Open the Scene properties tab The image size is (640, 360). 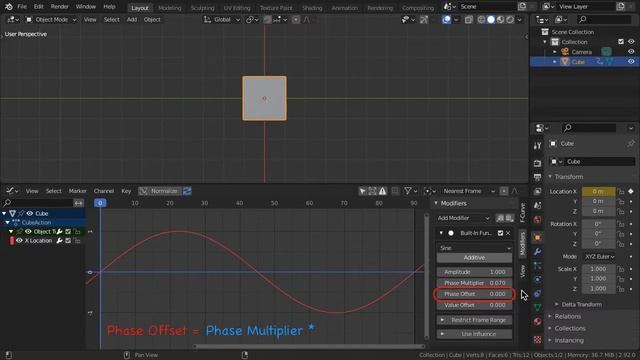pos(538,206)
